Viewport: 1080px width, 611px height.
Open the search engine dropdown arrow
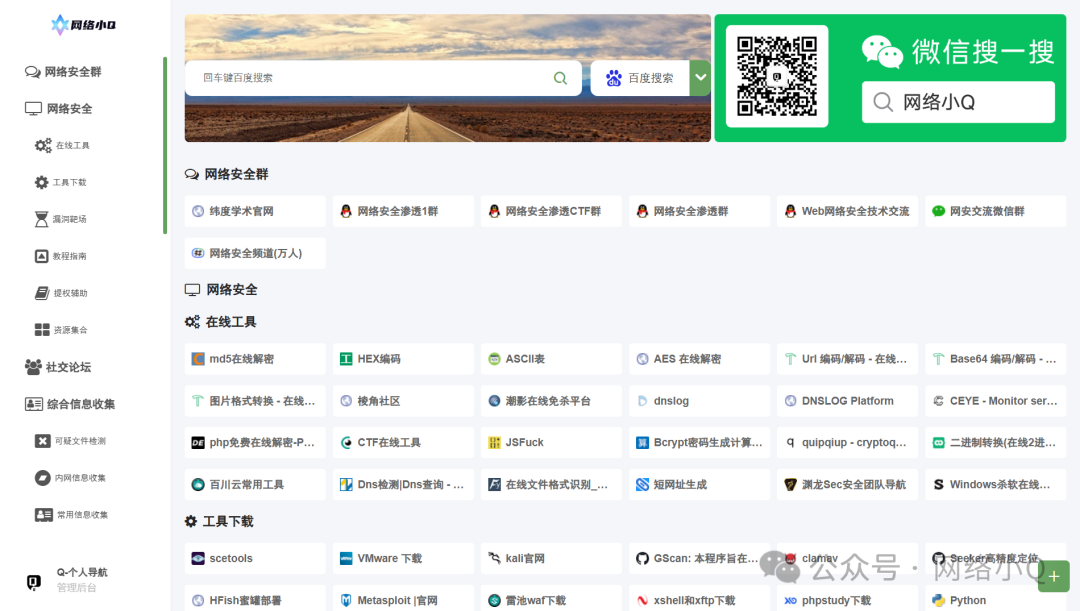(x=700, y=78)
